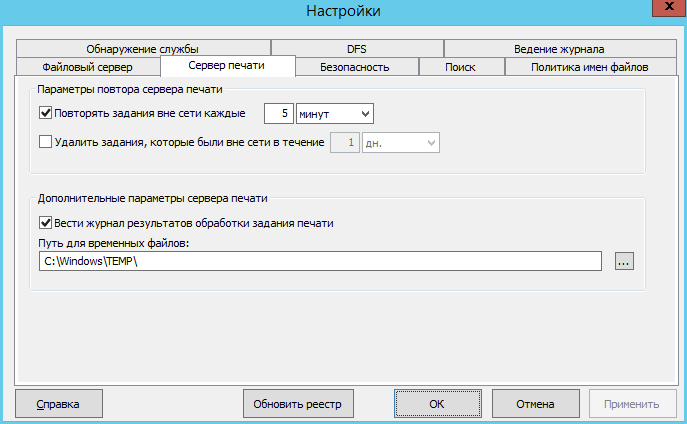Viewport: 687px width, 424px height.
Task: Close the Настройки dialog window
Action: (x=660, y=9)
